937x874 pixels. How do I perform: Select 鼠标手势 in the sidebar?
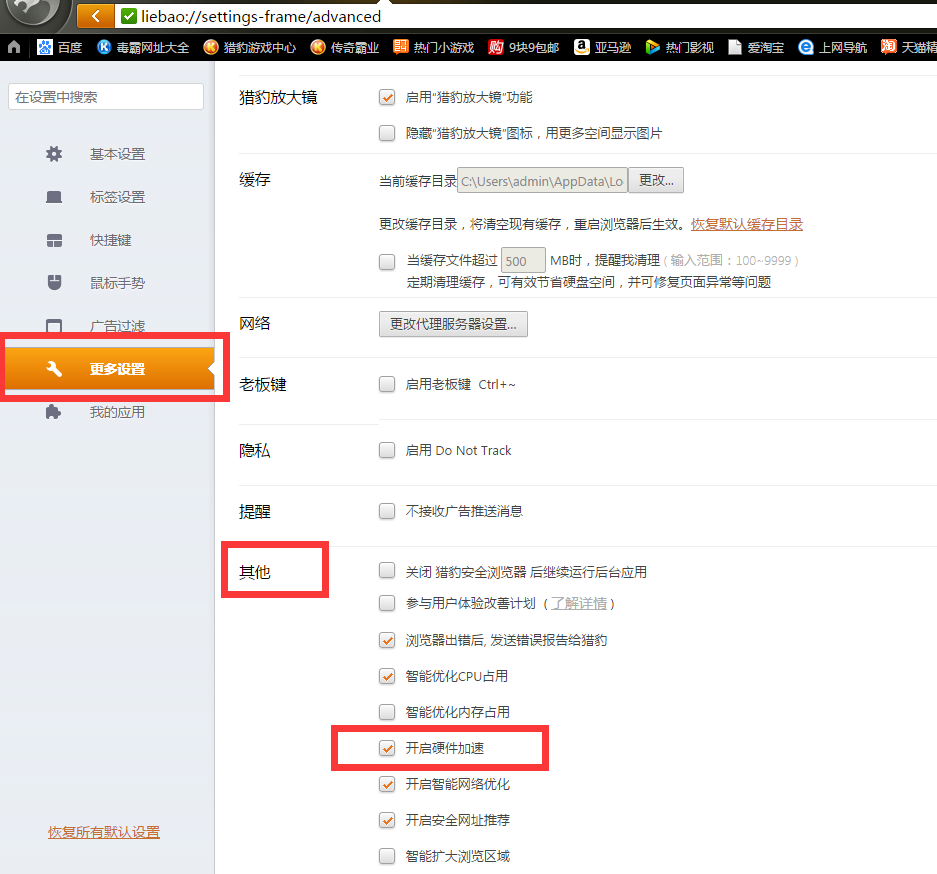[117, 283]
